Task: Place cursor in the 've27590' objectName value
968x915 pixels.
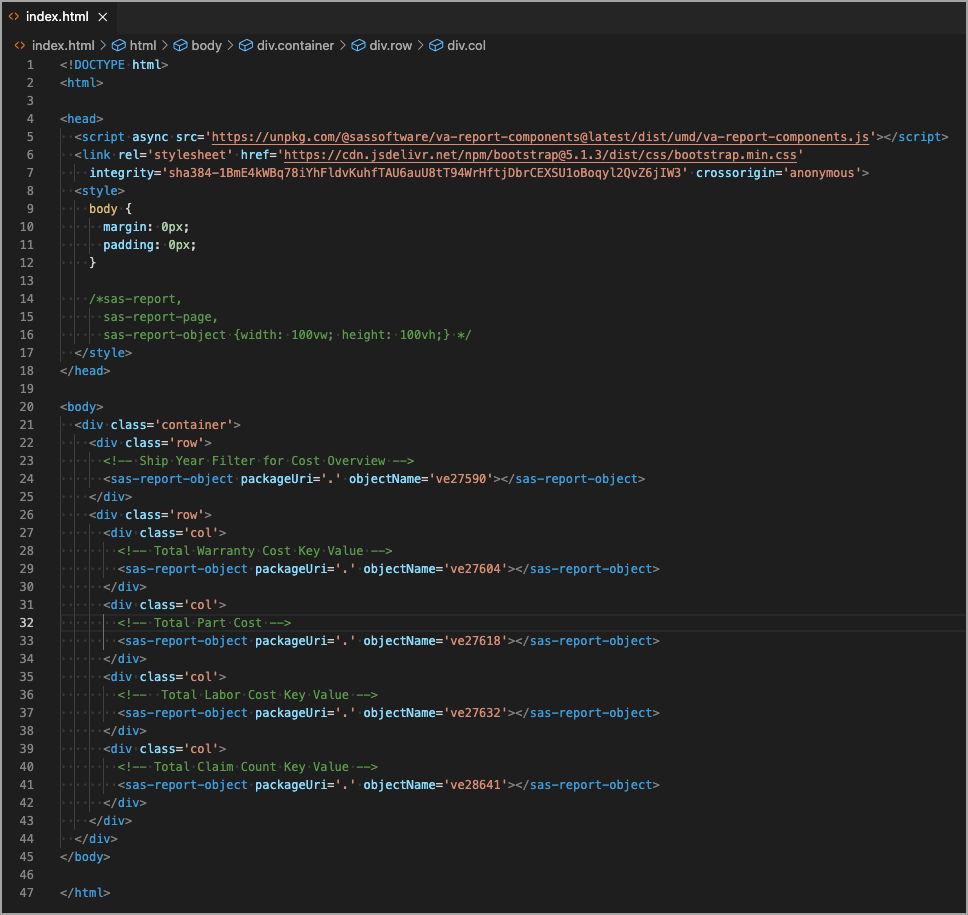Action: [461, 479]
